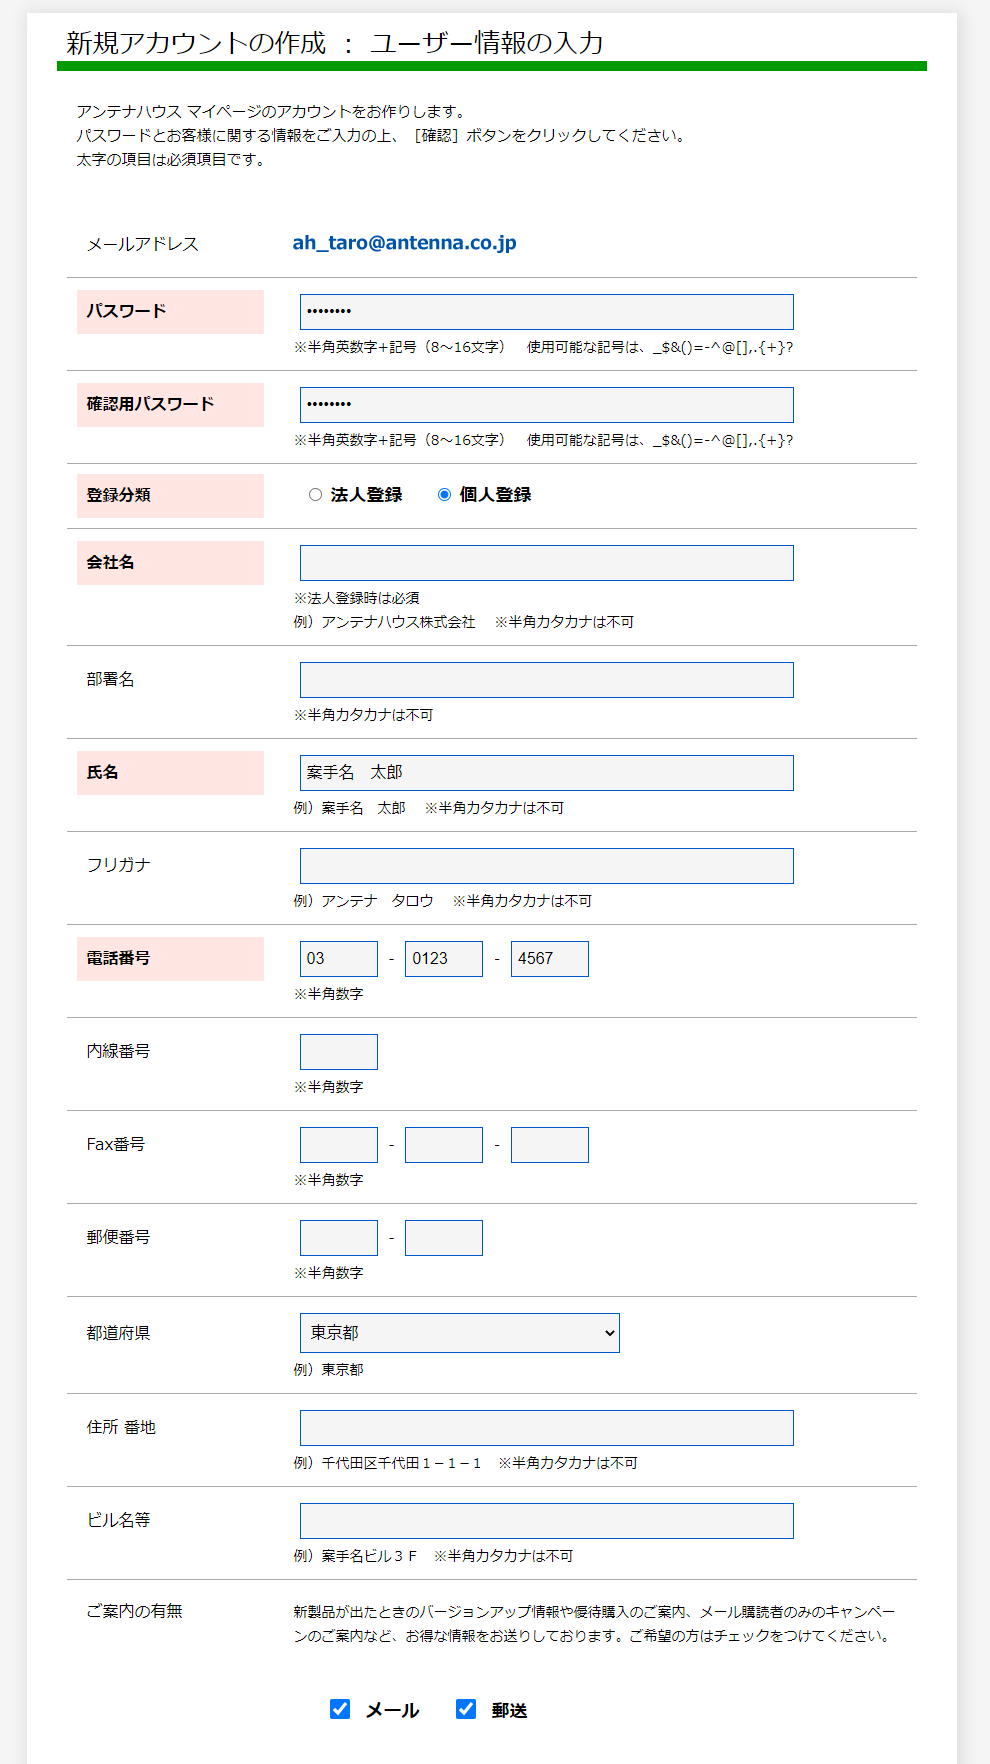Uncheck the メール checkbox
The width and height of the screenshot is (990, 1764).
[x=340, y=1709]
